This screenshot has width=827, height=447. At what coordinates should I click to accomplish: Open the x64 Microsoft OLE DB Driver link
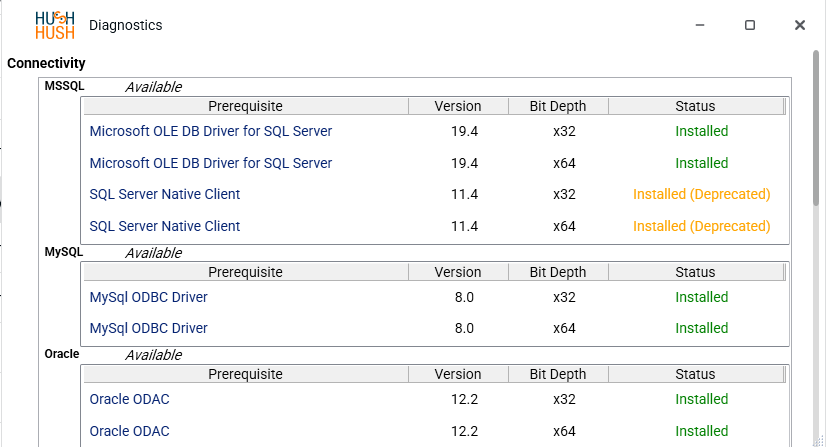click(x=211, y=163)
